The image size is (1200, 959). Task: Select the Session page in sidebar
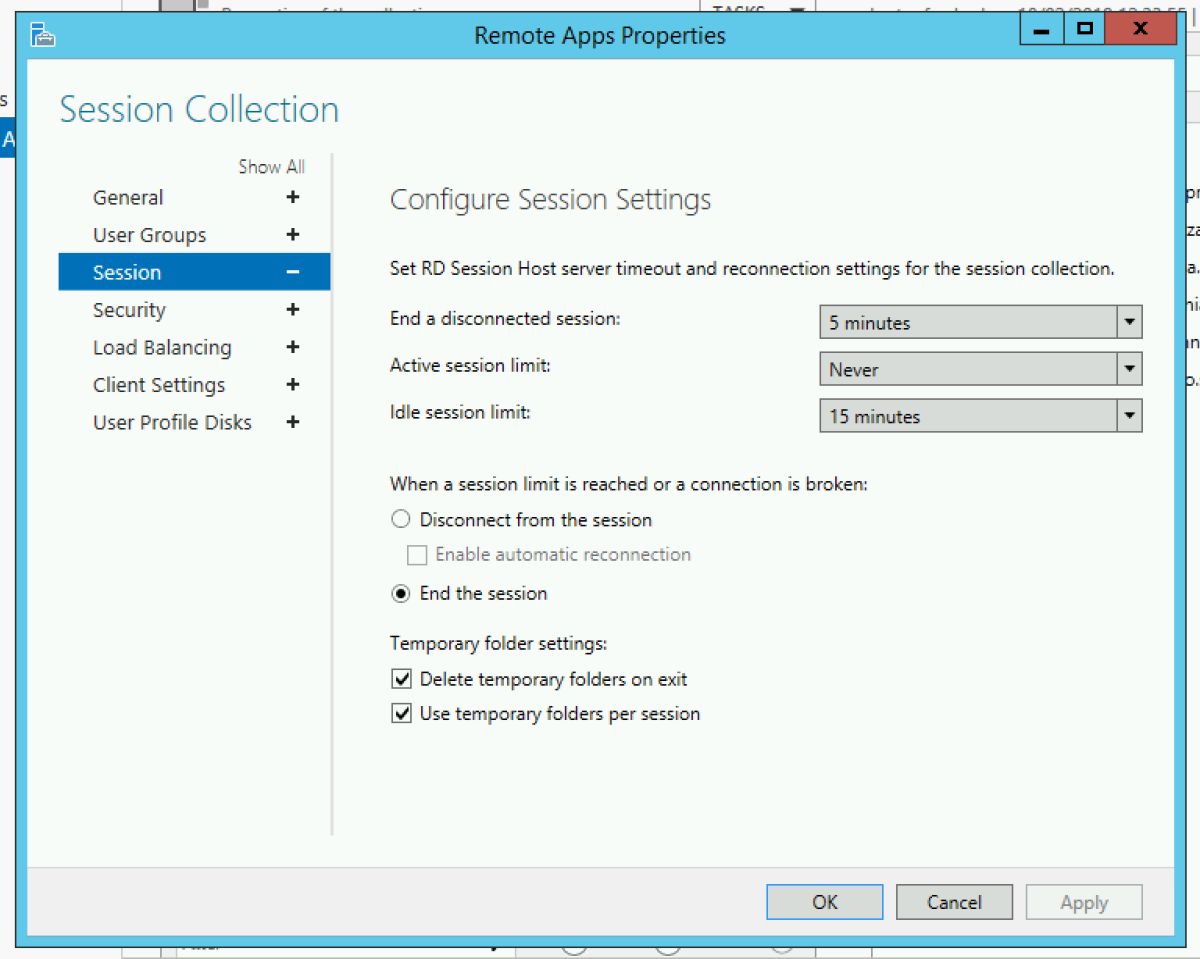click(194, 273)
